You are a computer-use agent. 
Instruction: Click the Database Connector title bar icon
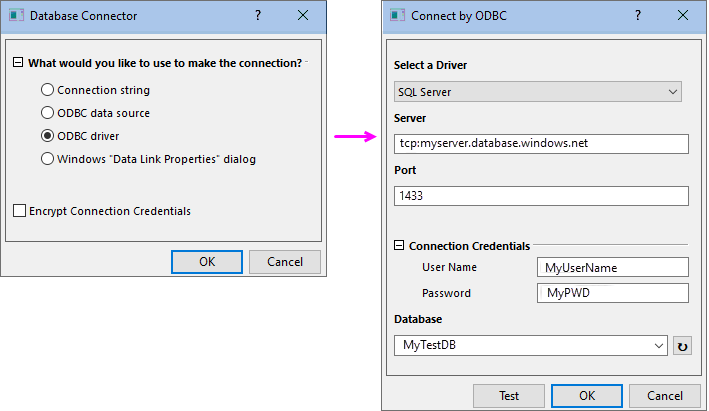[x=16, y=16]
